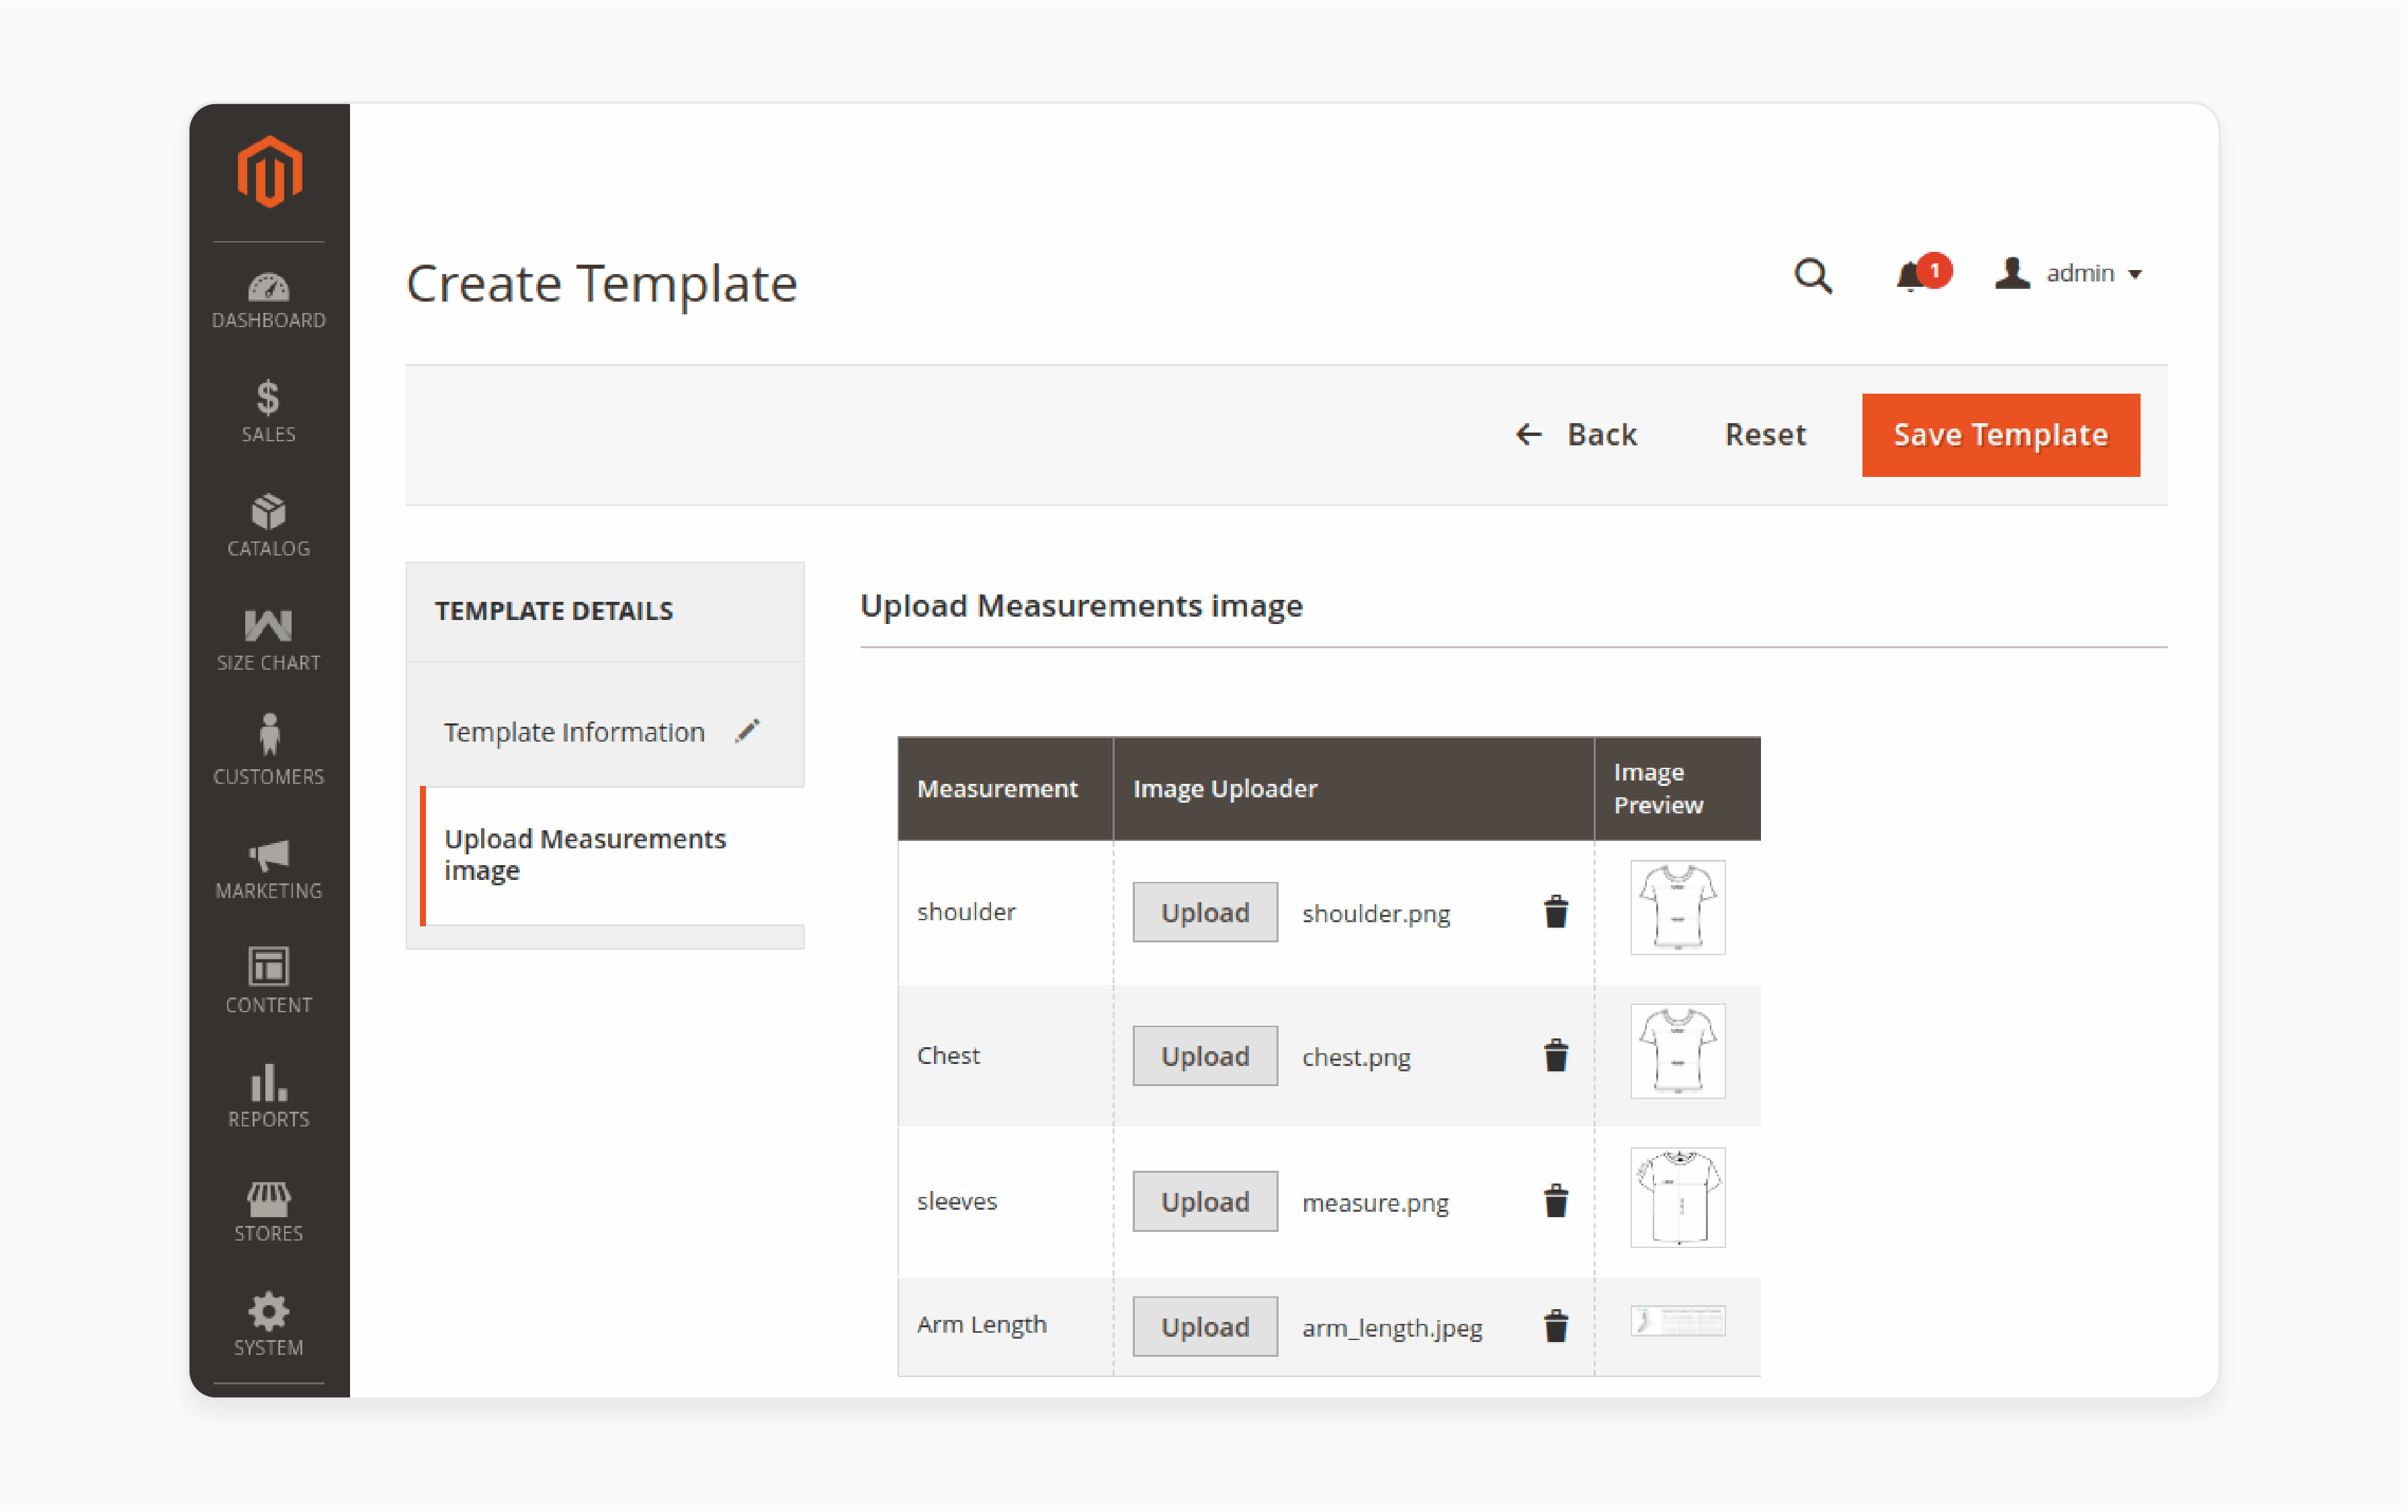Image resolution: width=2408 pixels, height=1512 pixels.
Task: Select Upload Measurements image tab
Action: click(612, 855)
